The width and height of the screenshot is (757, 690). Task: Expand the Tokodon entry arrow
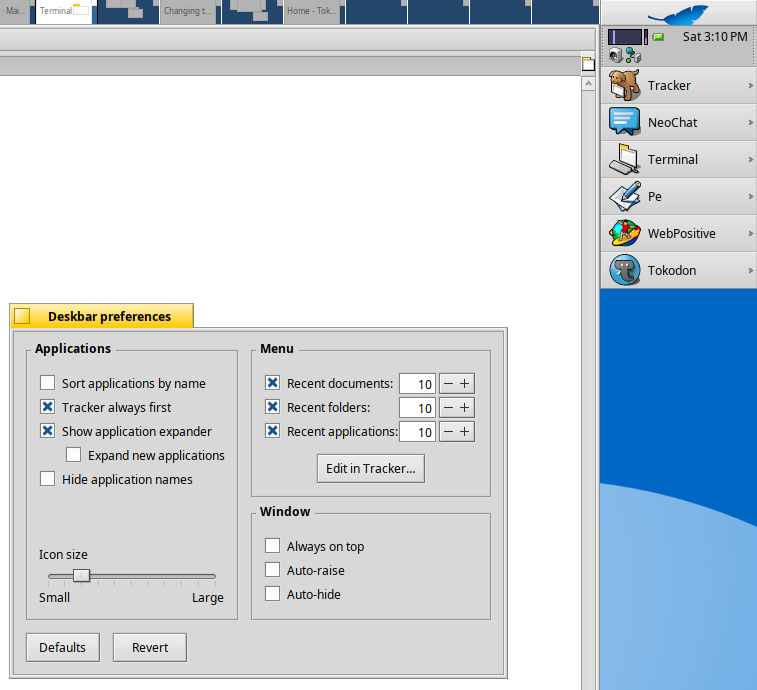750,271
